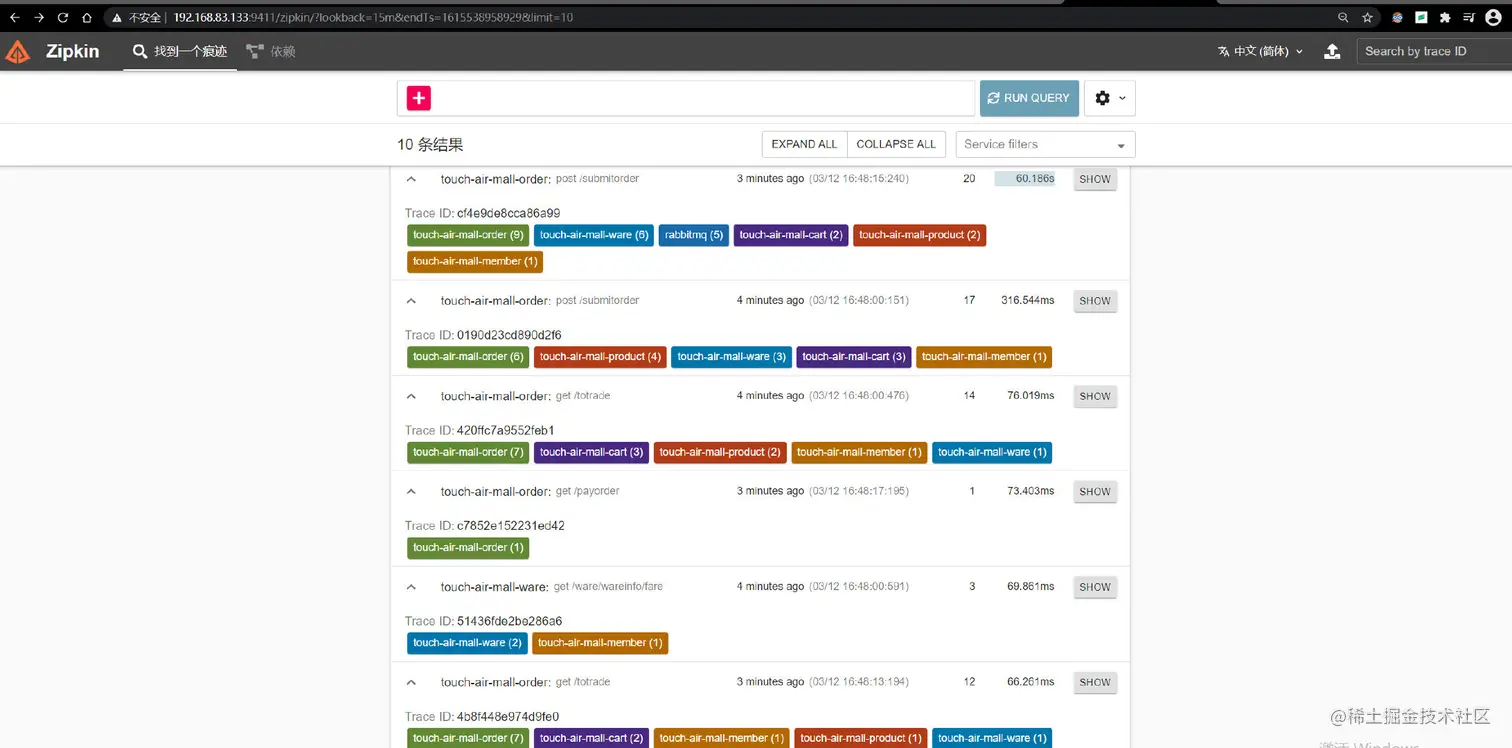
Task: Collapse the get /ware/wareinfo/fare trace chevron
Action: point(410,587)
